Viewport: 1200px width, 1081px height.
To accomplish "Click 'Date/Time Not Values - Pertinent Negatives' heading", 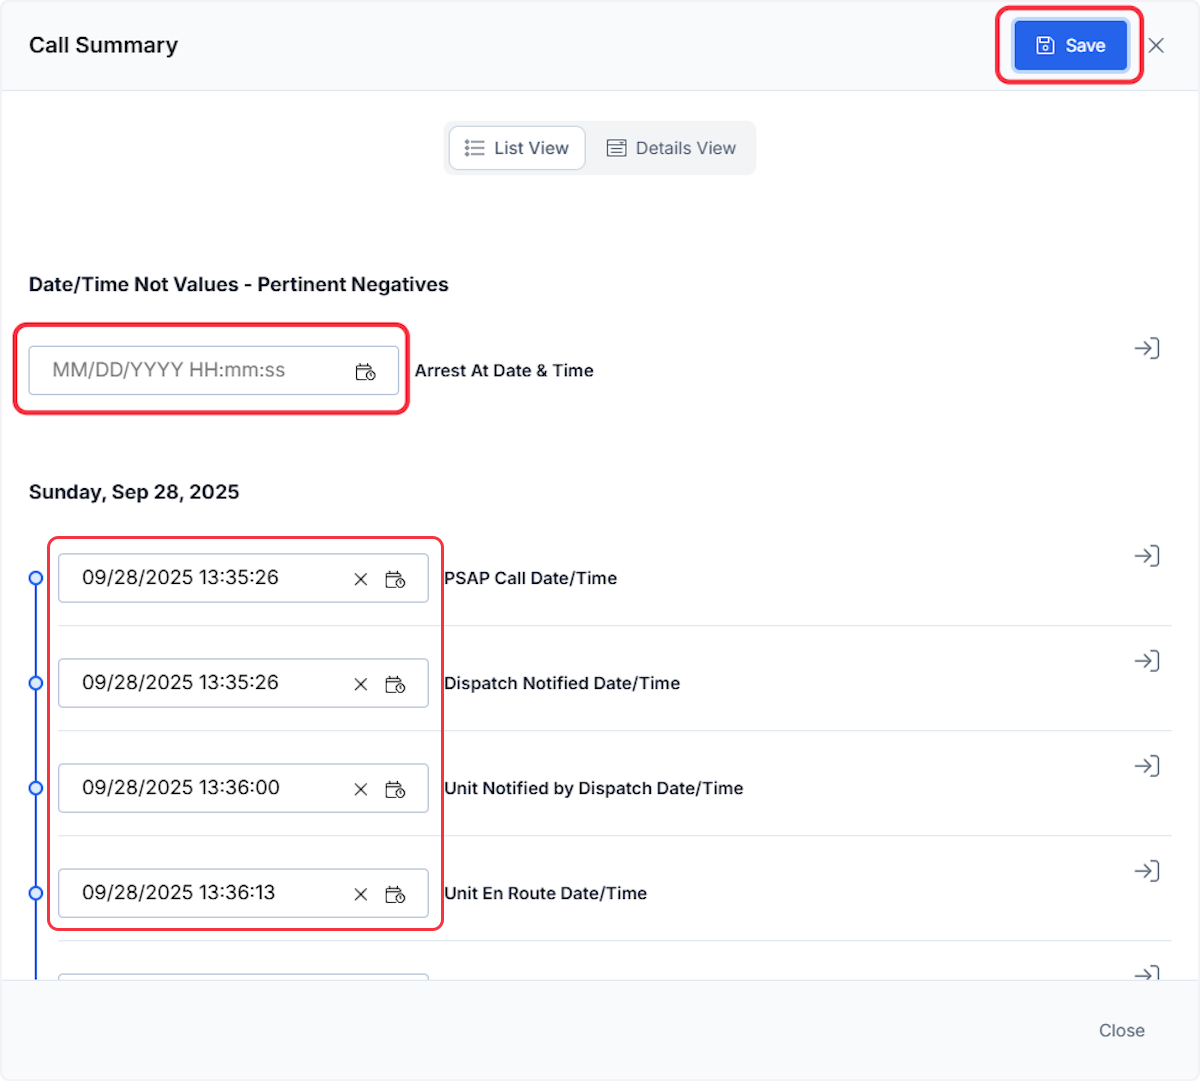I will (x=239, y=284).
